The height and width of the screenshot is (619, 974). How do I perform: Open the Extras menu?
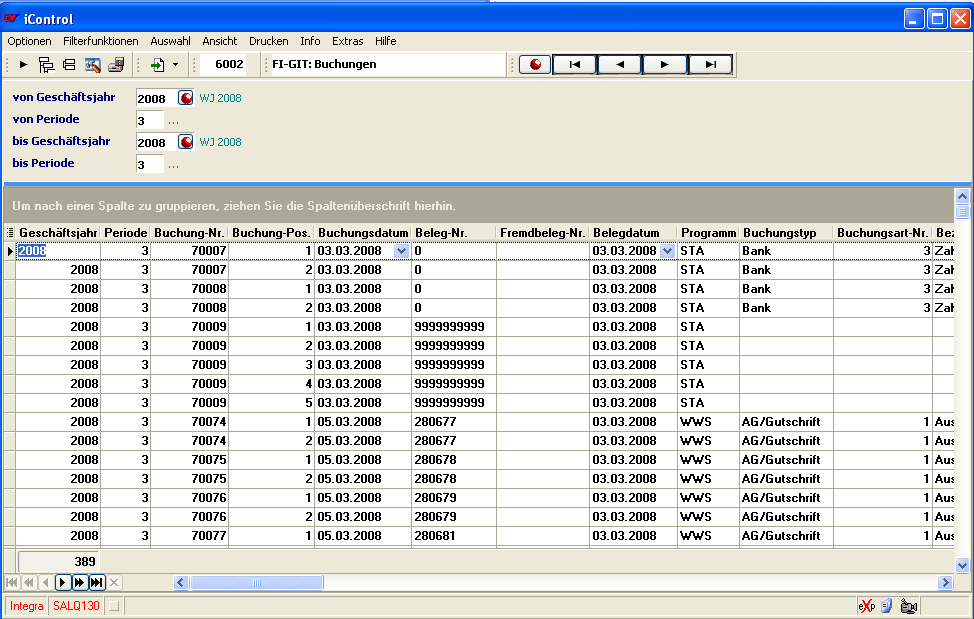pos(348,41)
